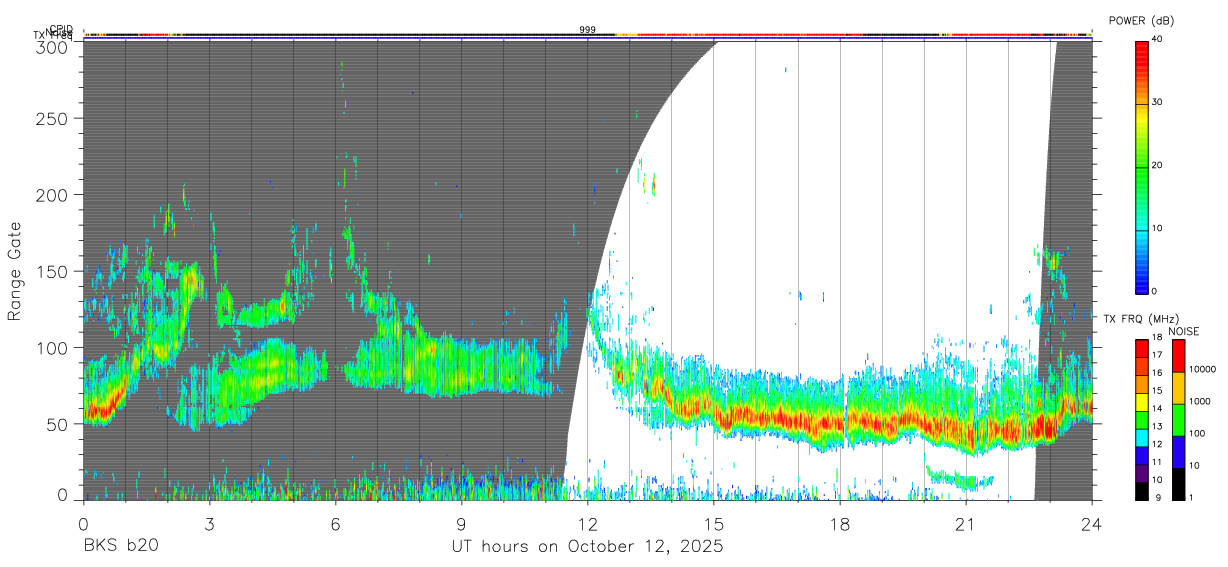Click the small green echo patch near gate 10 at 21 UT
The image size is (1228, 567).
click(x=960, y=479)
